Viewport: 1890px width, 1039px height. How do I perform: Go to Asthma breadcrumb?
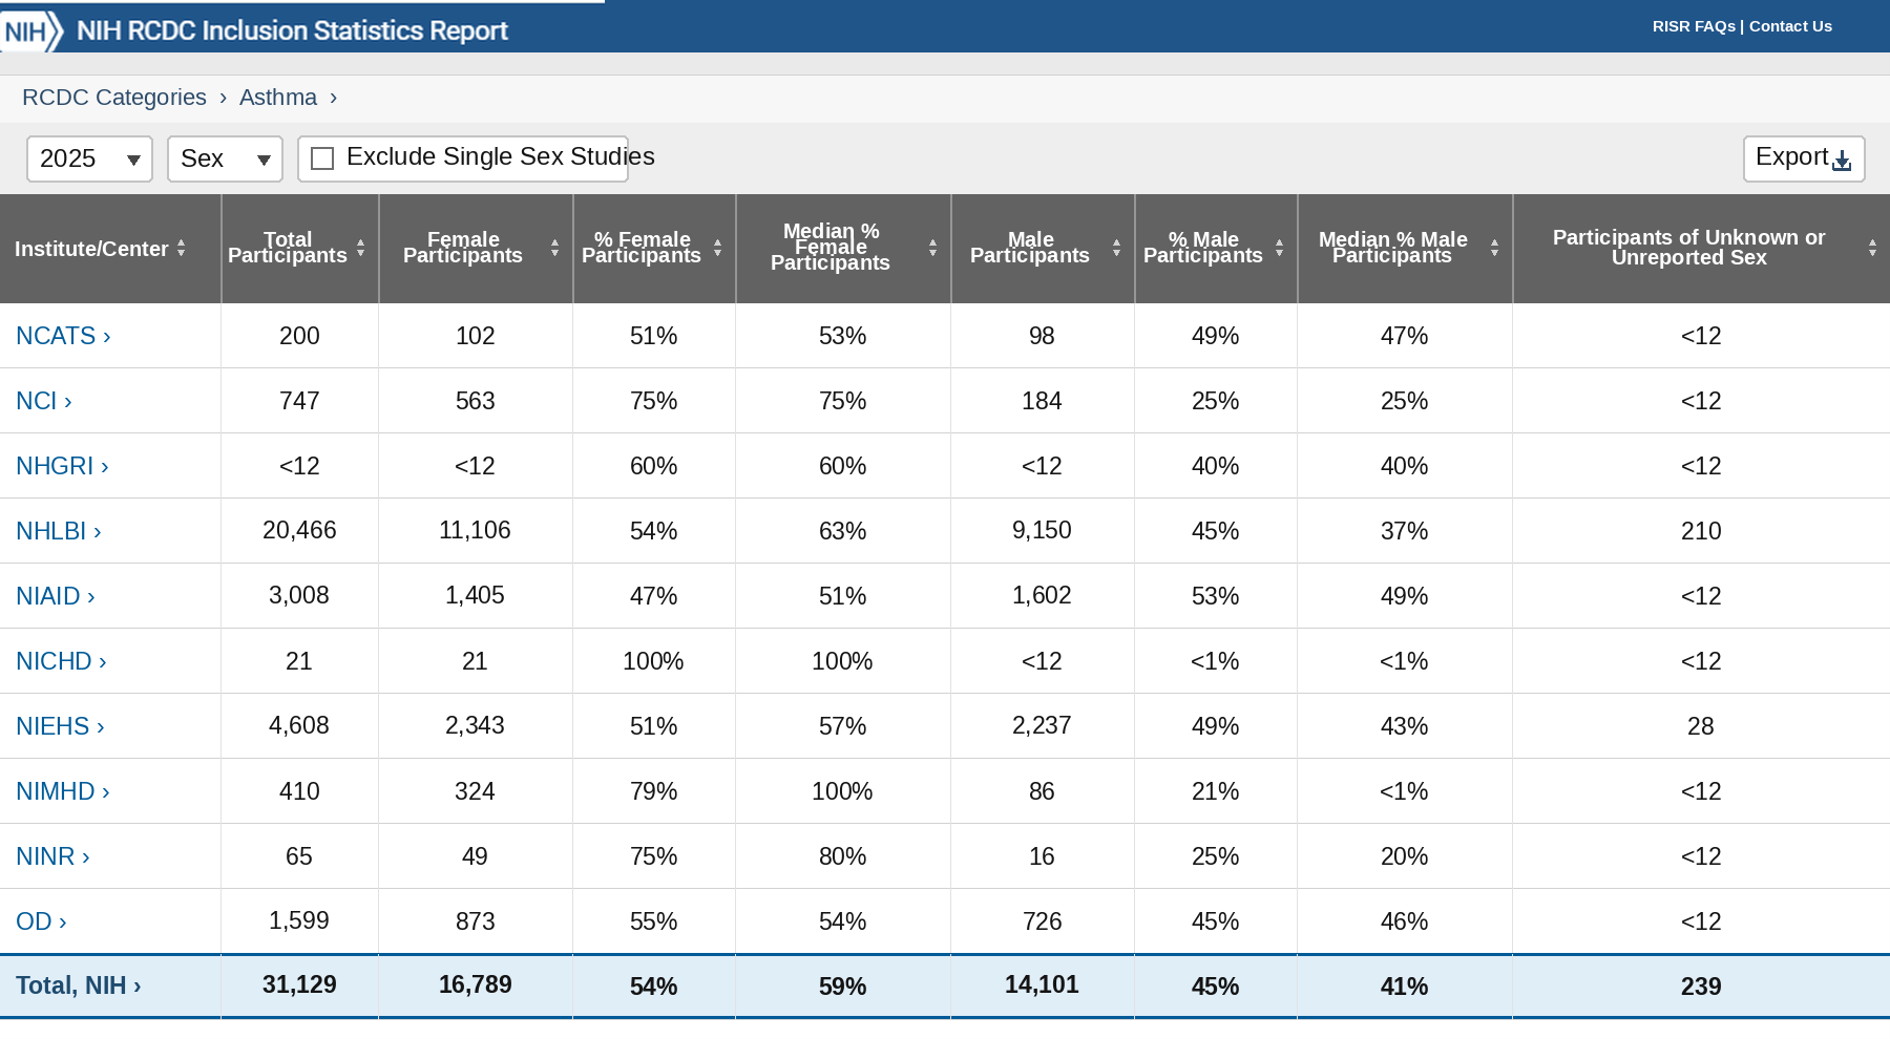278,97
